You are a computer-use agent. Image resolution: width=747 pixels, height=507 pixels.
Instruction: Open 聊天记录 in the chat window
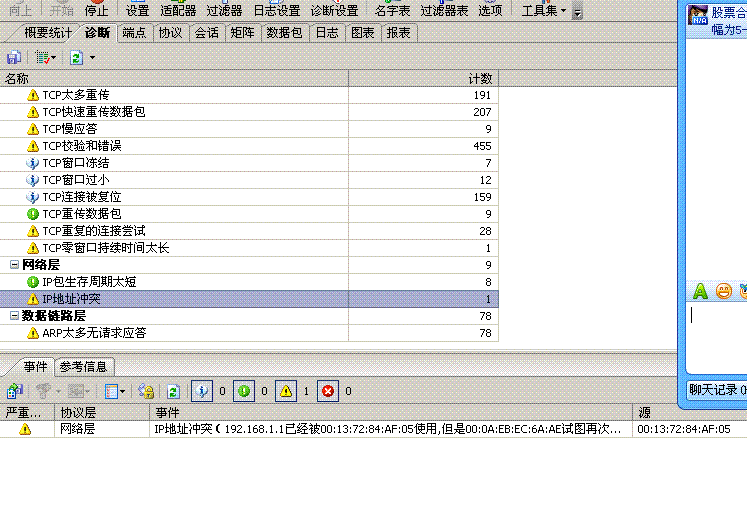point(716,390)
